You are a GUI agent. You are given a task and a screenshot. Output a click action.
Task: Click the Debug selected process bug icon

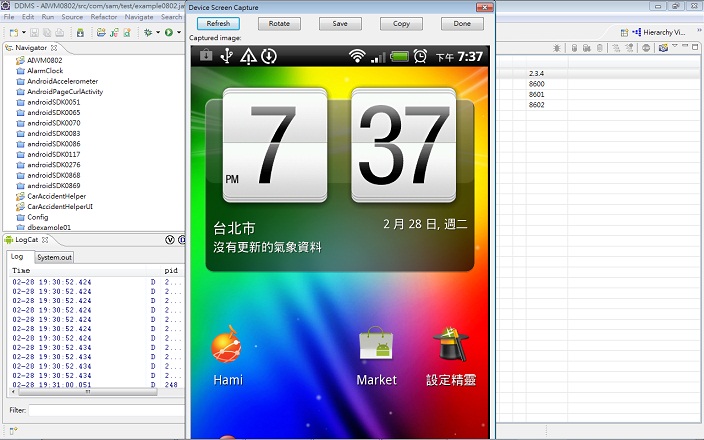coord(557,48)
